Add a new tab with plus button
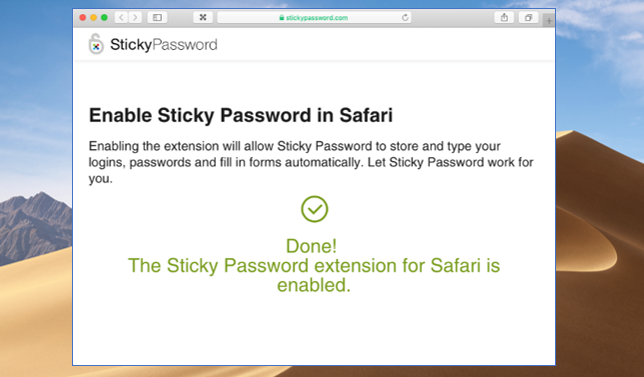 tap(549, 21)
